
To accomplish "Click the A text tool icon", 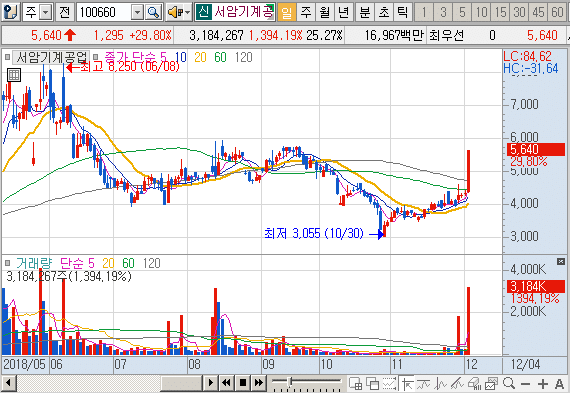I will pyautogui.click(x=559, y=384).
